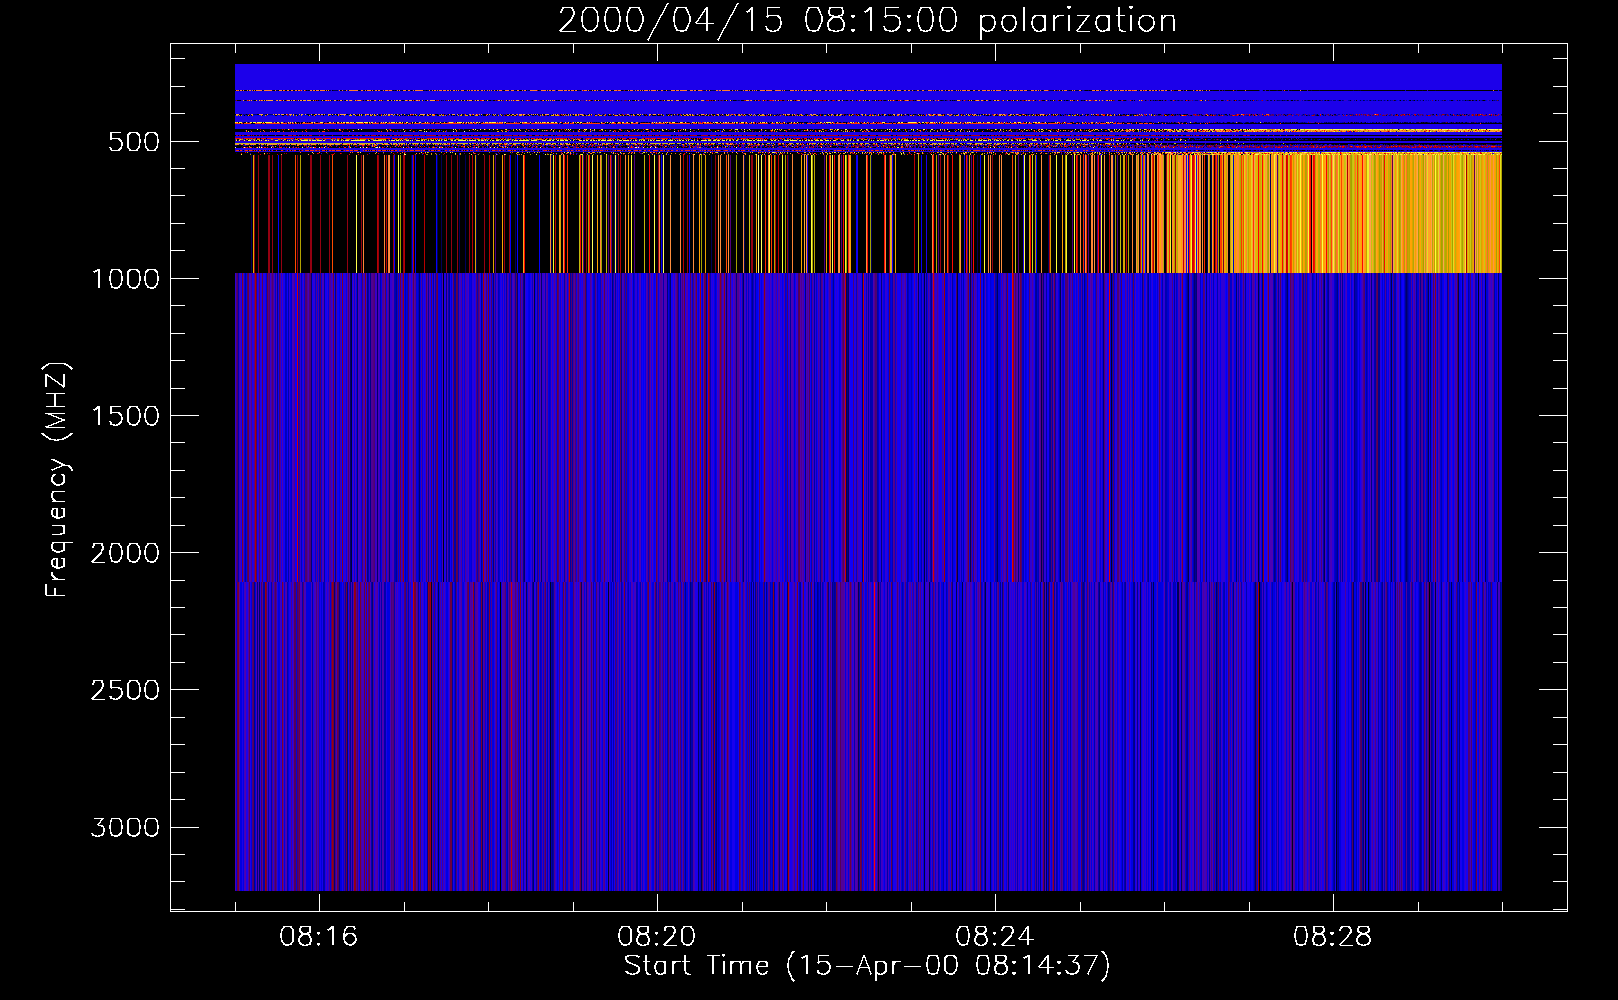Pick the 2500 frequency tick label
Image resolution: width=1618 pixels, height=1000 pixels.
[x=125, y=690]
